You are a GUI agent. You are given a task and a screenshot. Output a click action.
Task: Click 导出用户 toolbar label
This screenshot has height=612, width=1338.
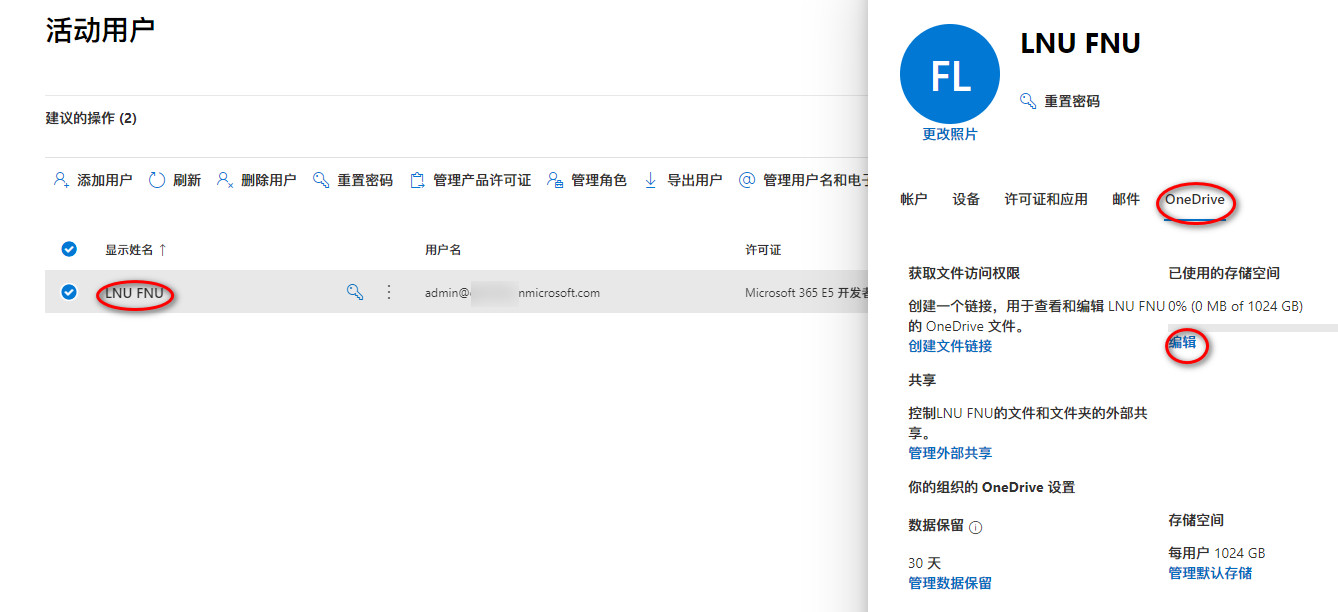pyautogui.click(x=695, y=180)
